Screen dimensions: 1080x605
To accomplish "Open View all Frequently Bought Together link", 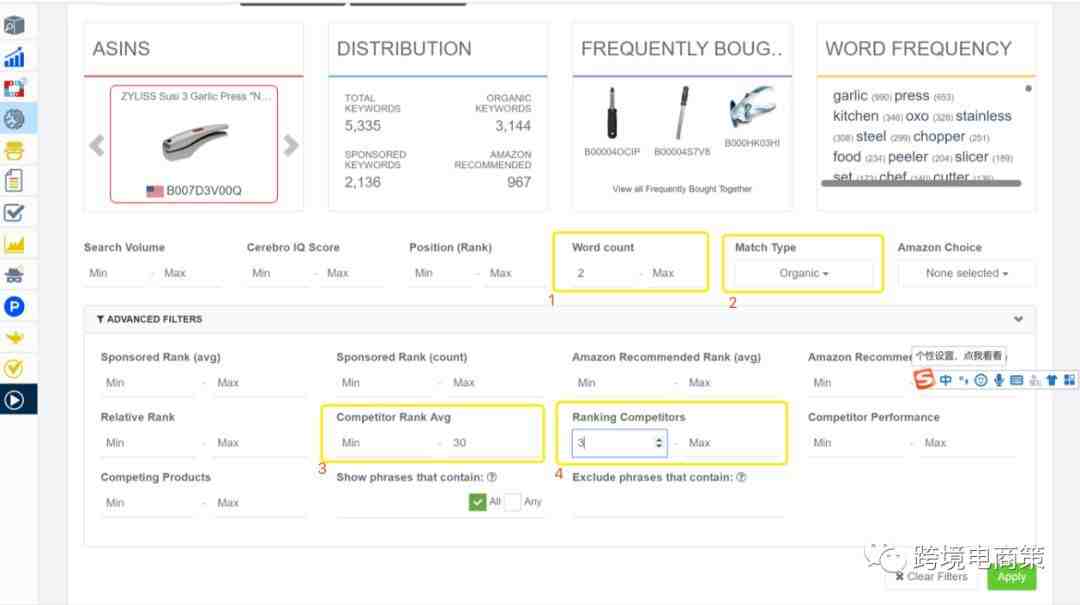I will click(x=682, y=189).
